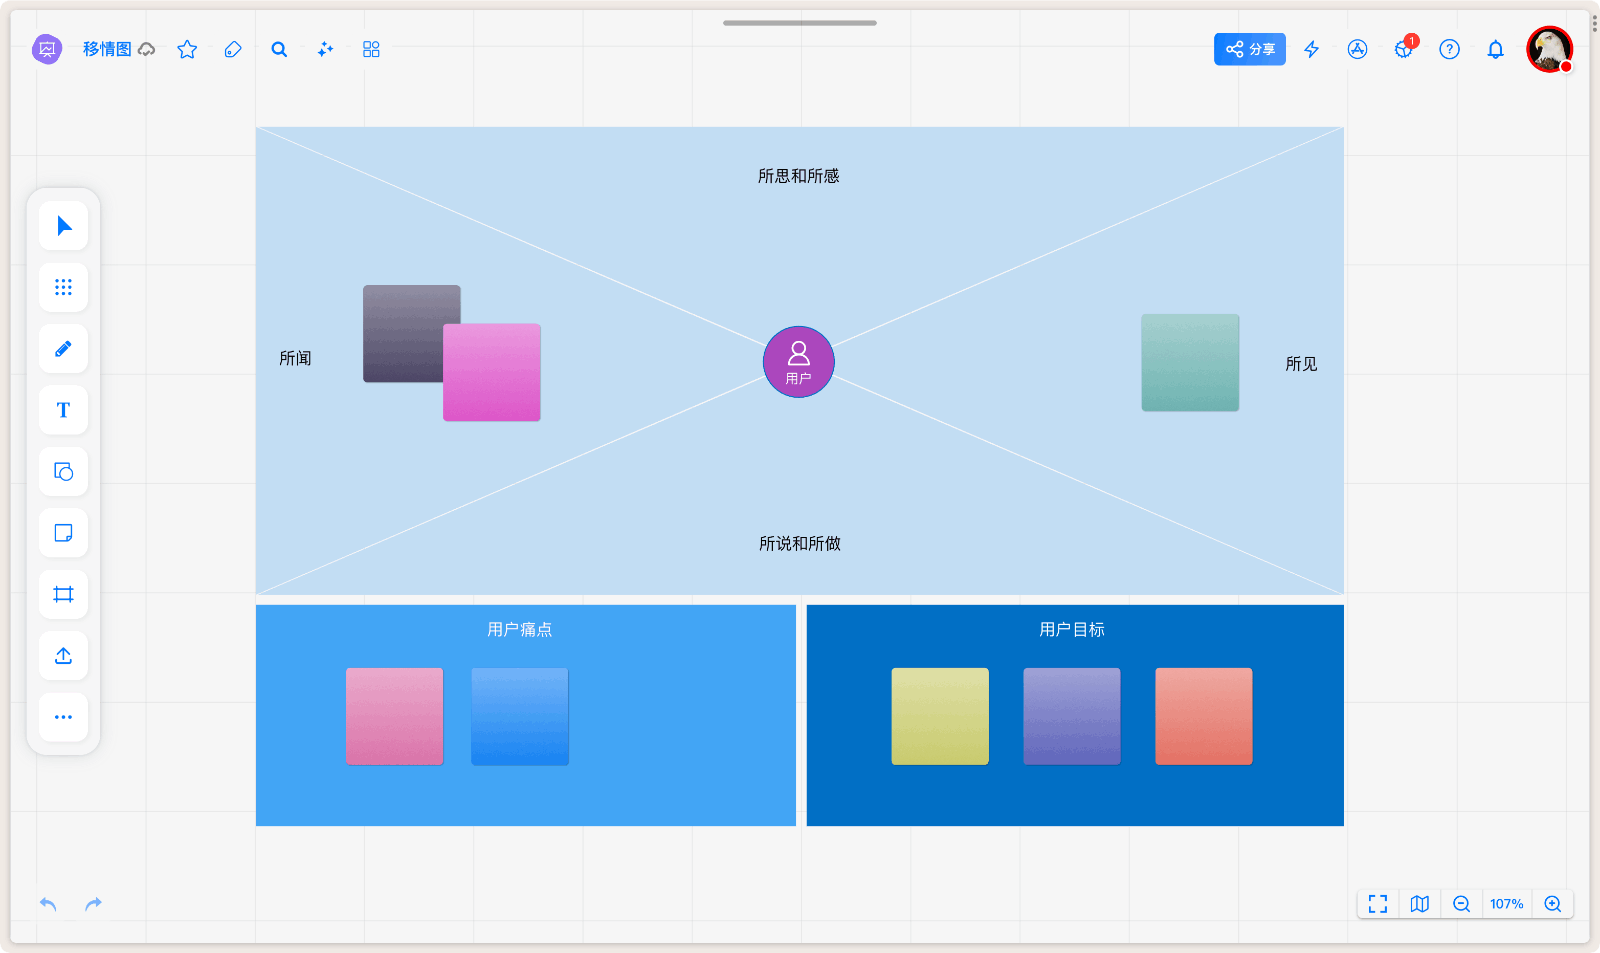The image size is (1600, 953).
Task: Select the frame tool
Action: coord(63,595)
